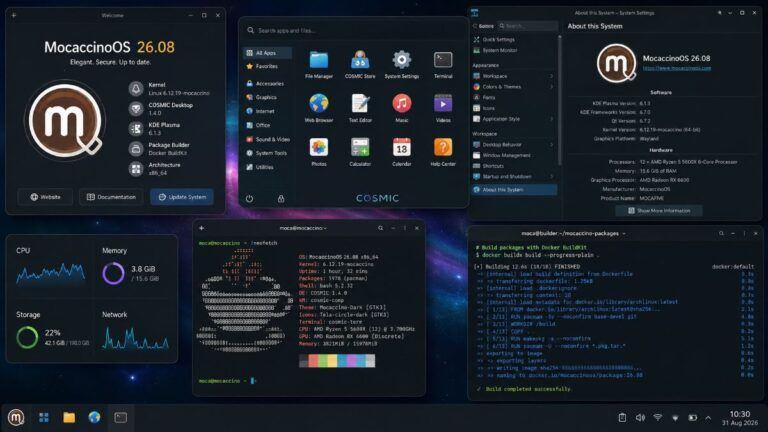Viewport: 768px width, 432px height.
Task: Click Show More Information button
Action: coord(659,211)
